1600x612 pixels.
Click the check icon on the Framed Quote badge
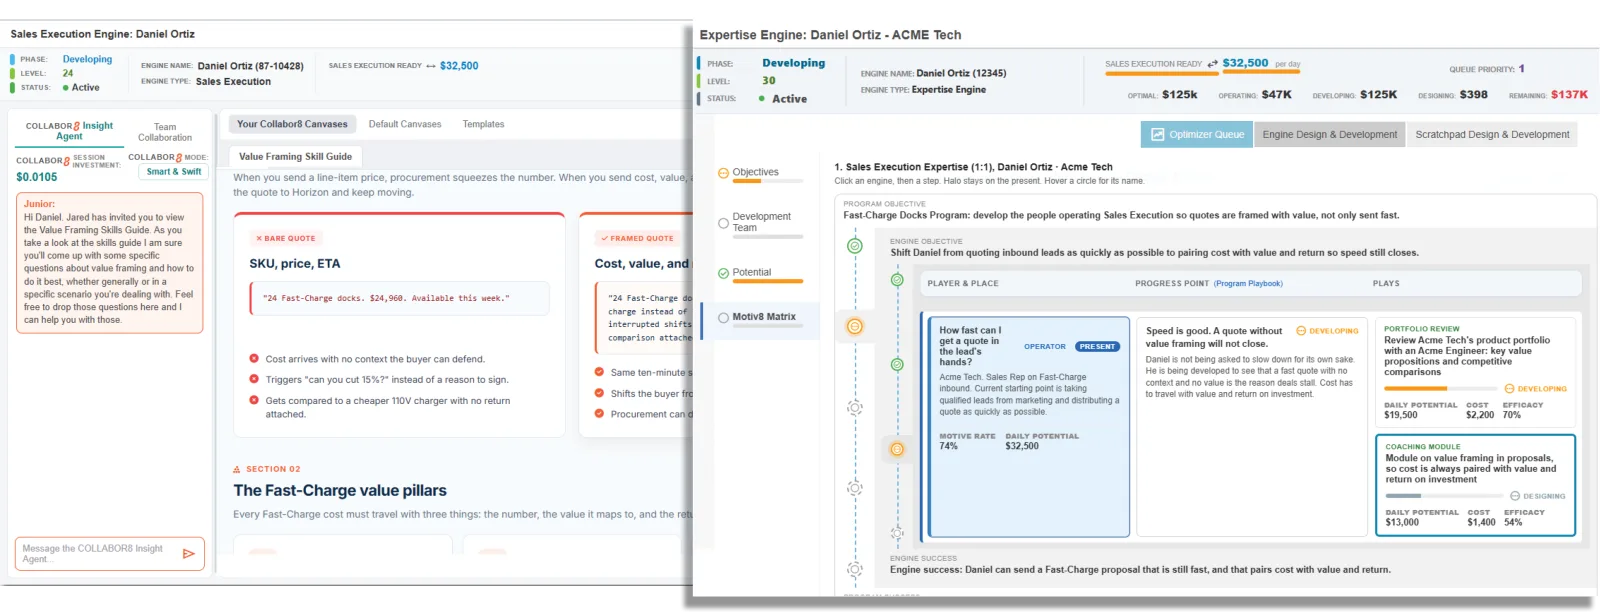[x=604, y=238]
